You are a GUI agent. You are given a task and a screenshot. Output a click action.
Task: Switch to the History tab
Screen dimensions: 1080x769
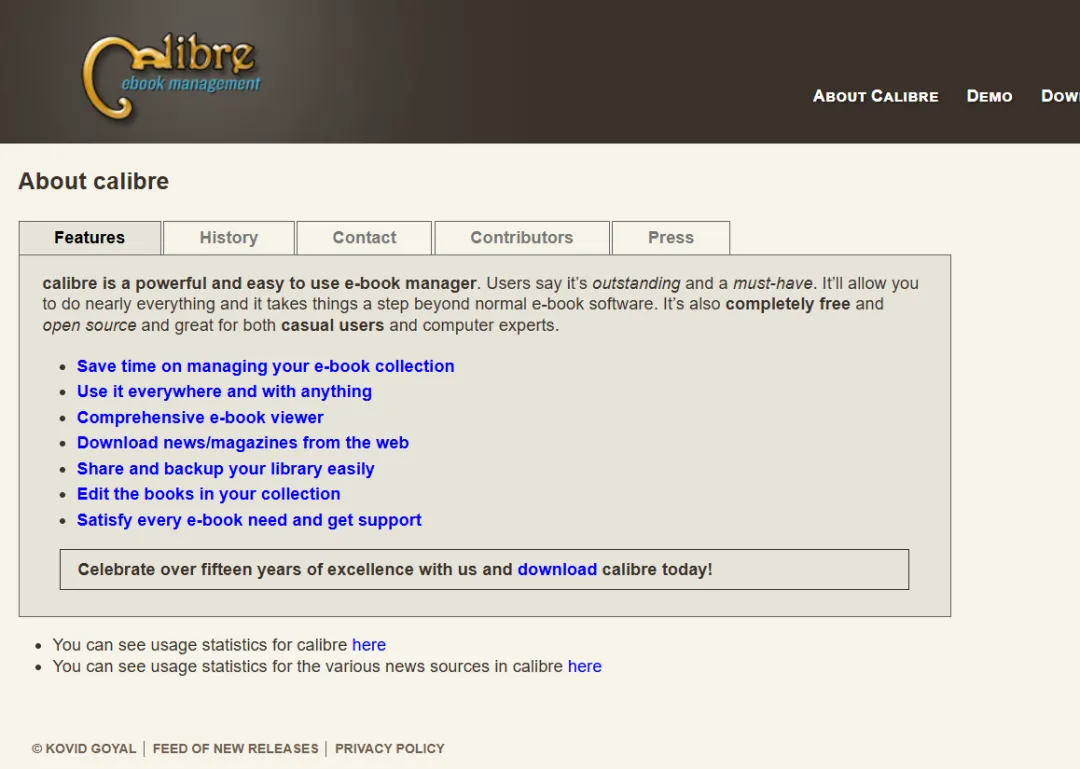tap(229, 238)
